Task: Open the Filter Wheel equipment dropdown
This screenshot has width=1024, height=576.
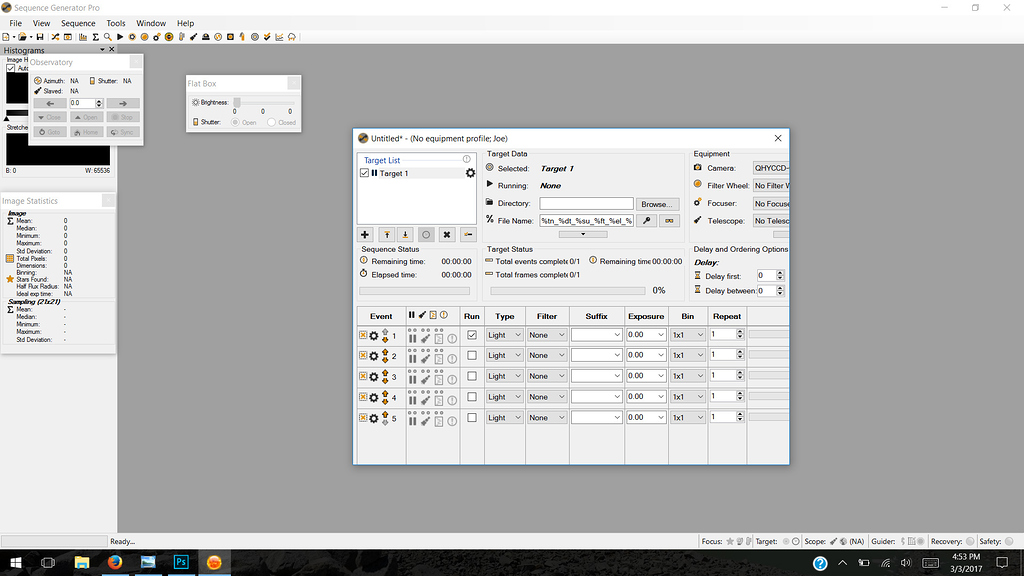Action: pos(771,185)
